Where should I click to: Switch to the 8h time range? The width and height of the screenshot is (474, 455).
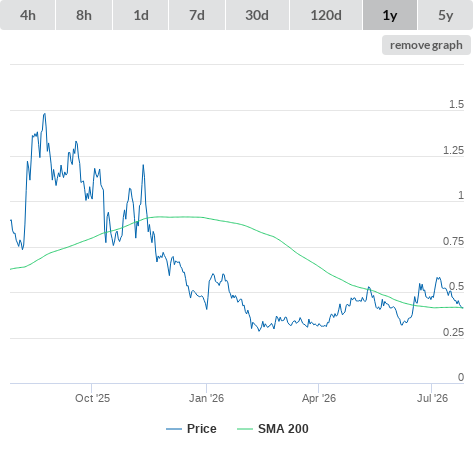pos(84,15)
